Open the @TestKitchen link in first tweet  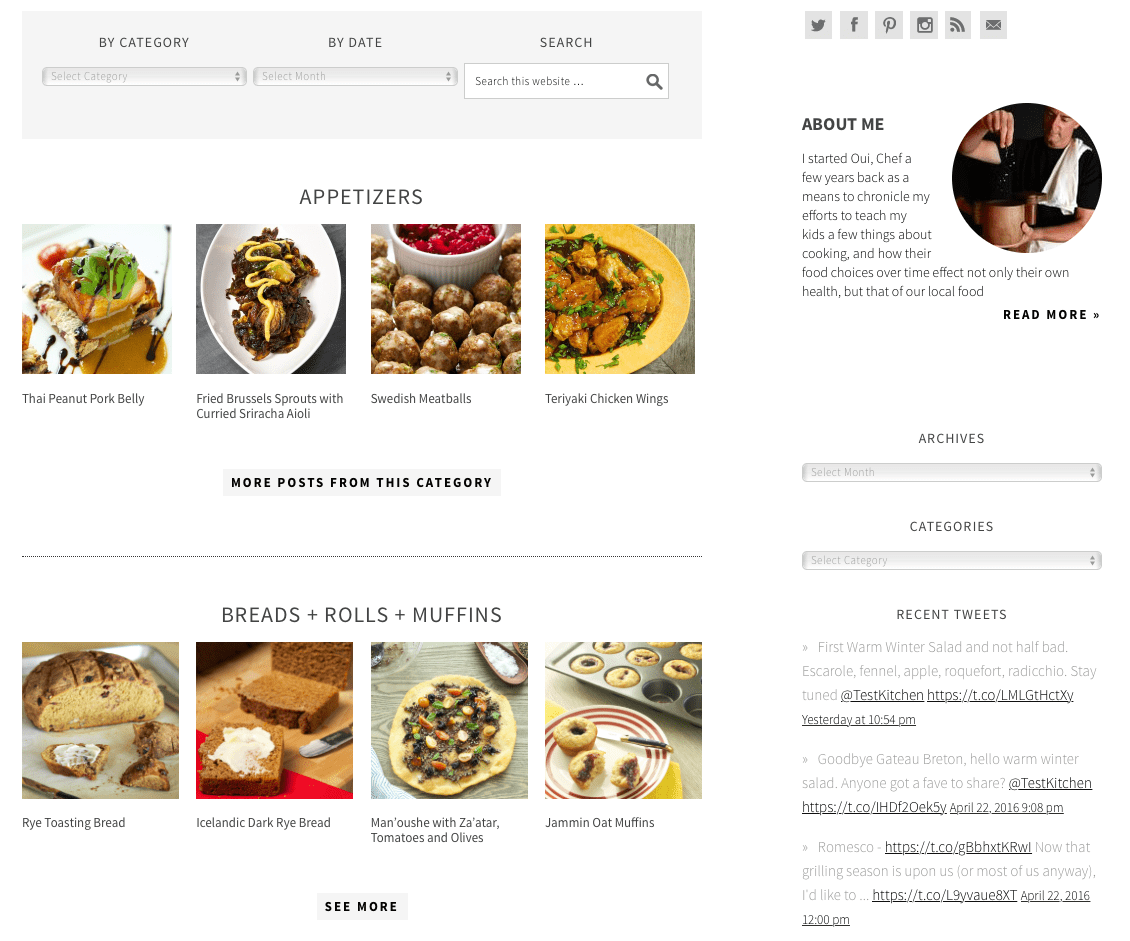coord(881,695)
